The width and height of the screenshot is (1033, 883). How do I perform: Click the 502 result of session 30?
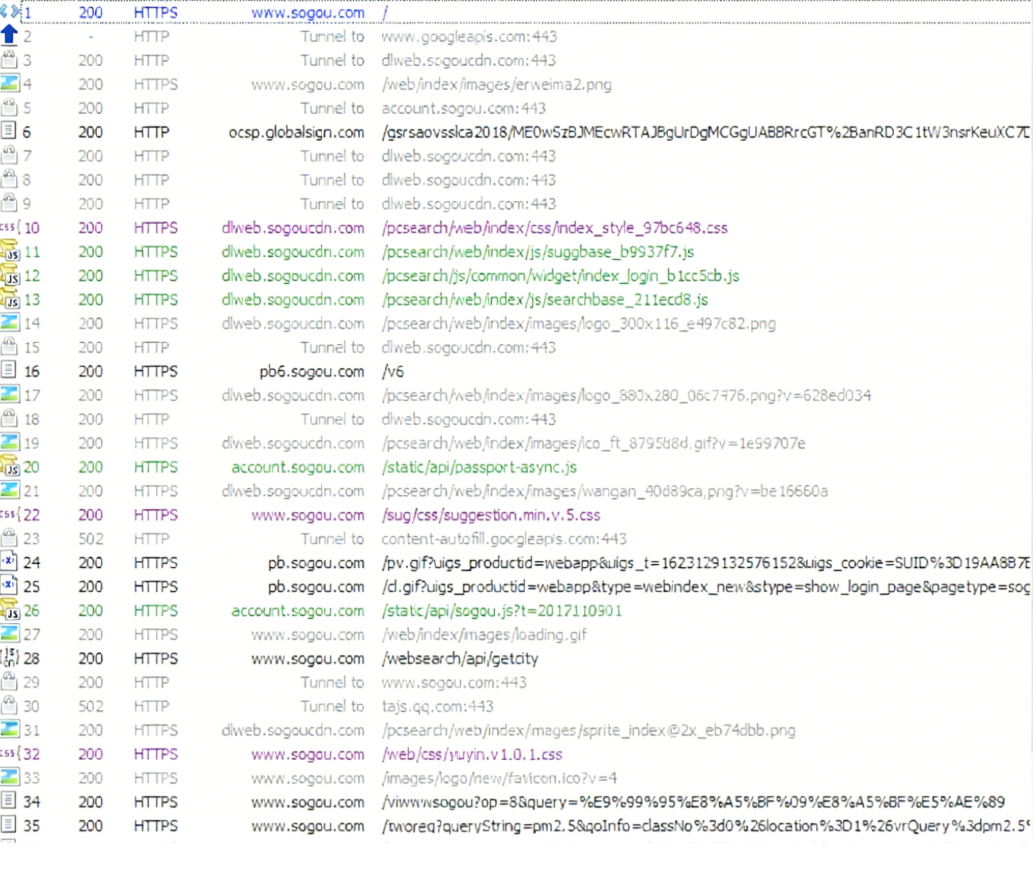click(x=90, y=706)
